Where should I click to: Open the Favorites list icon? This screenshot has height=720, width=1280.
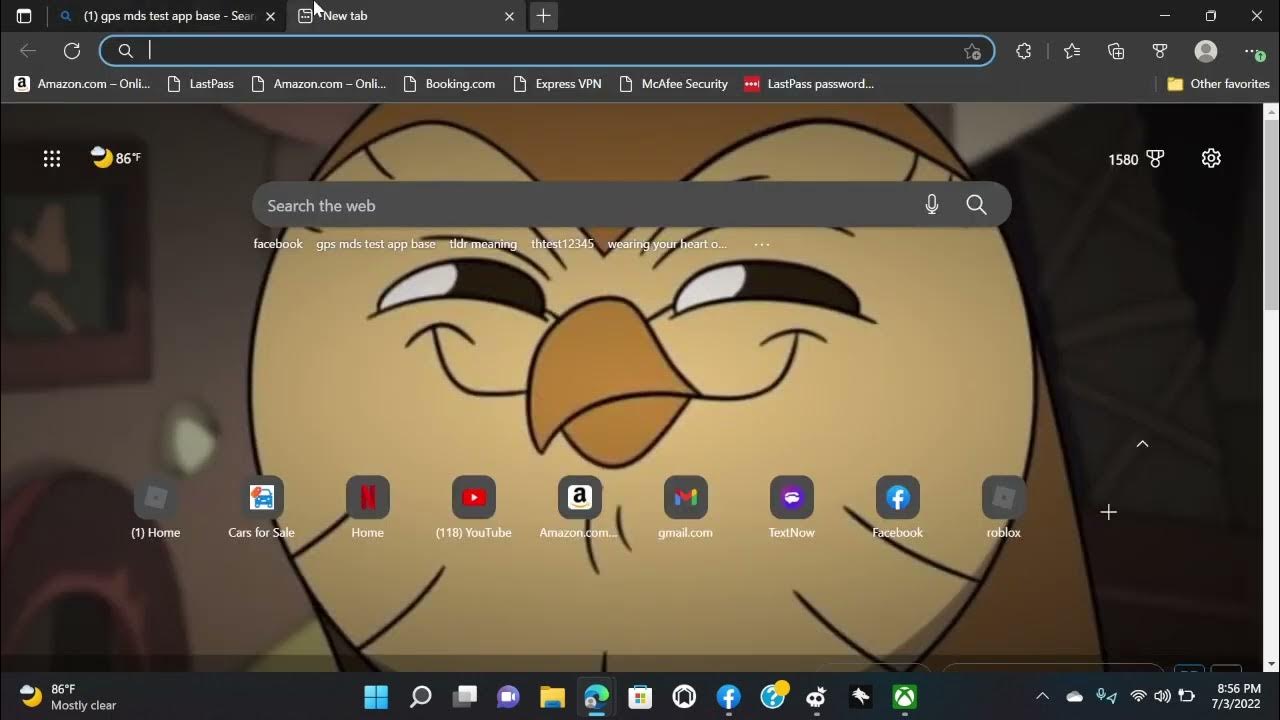coord(1072,51)
